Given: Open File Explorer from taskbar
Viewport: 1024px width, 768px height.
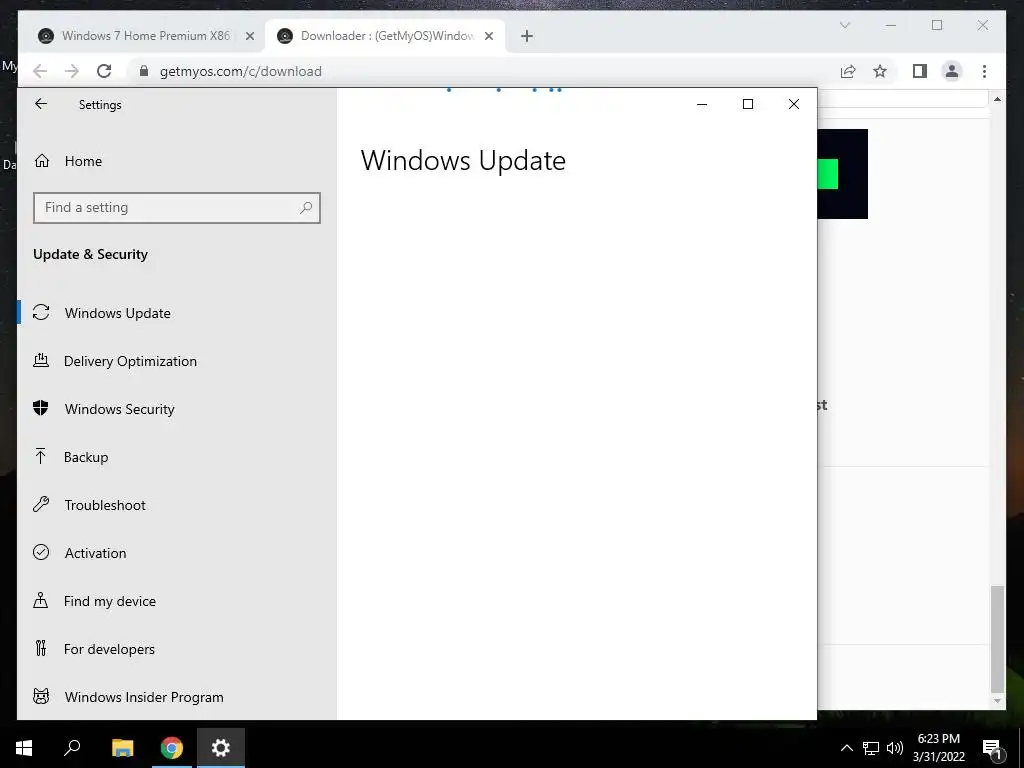Looking at the screenshot, I should tap(122, 748).
